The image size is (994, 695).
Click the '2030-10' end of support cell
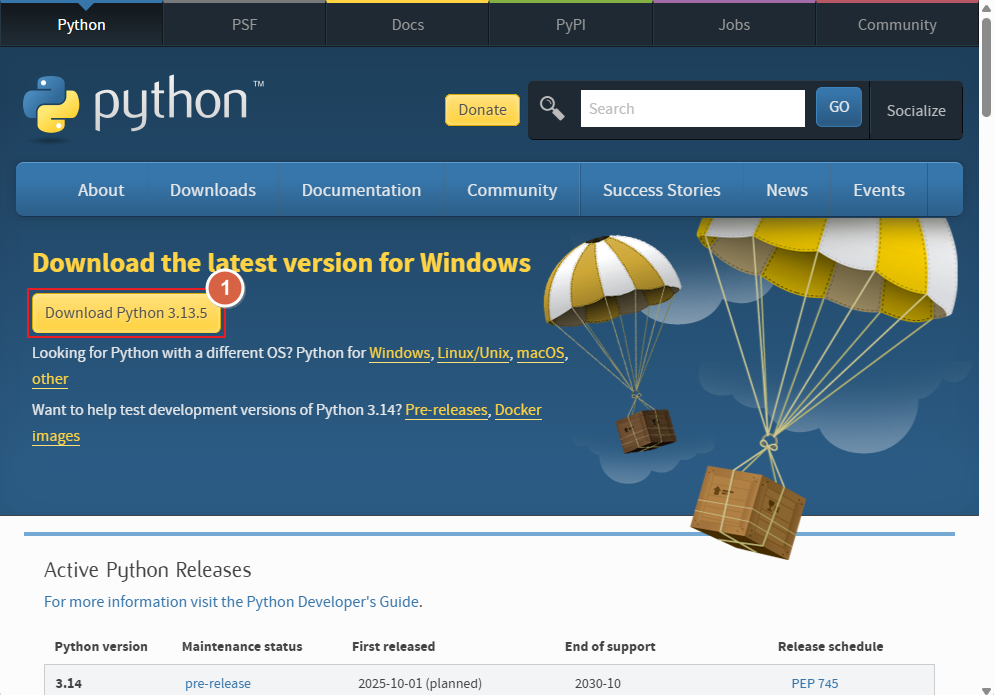point(598,683)
